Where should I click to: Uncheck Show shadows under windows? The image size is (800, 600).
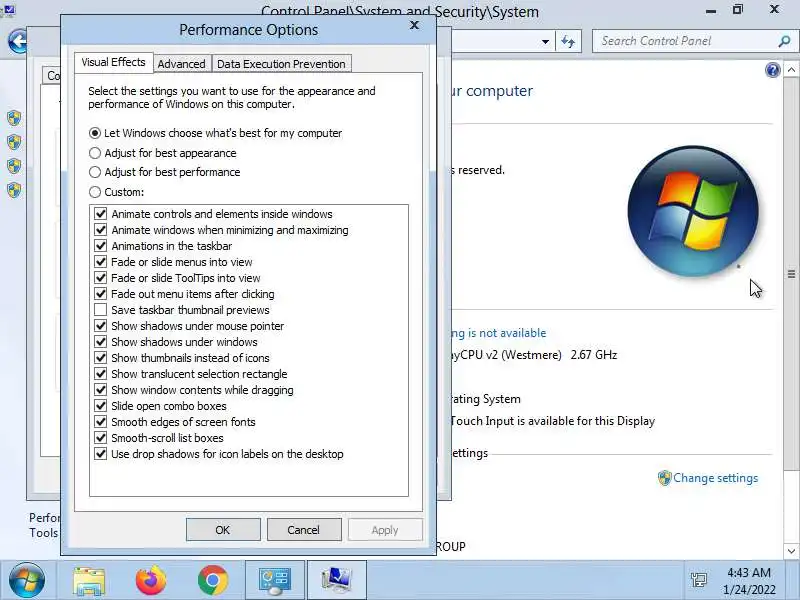(101, 342)
